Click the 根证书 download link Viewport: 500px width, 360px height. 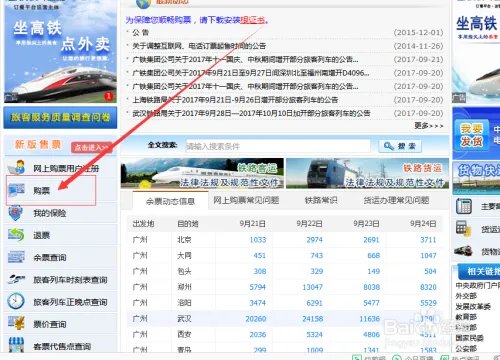(252, 20)
